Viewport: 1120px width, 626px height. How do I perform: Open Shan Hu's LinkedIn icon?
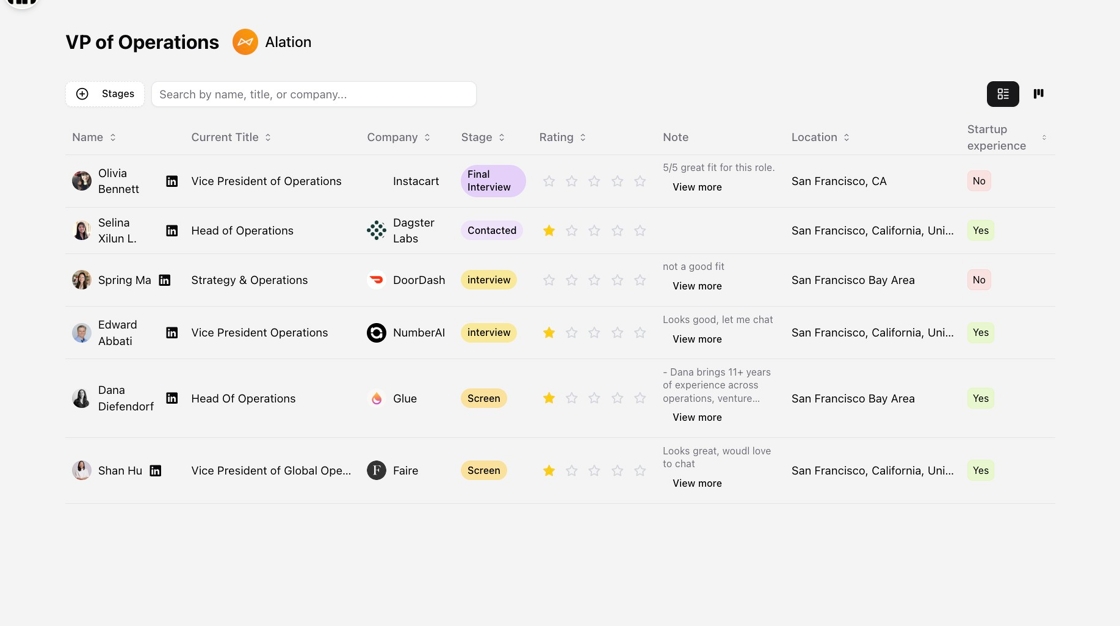click(x=155, y=471)
